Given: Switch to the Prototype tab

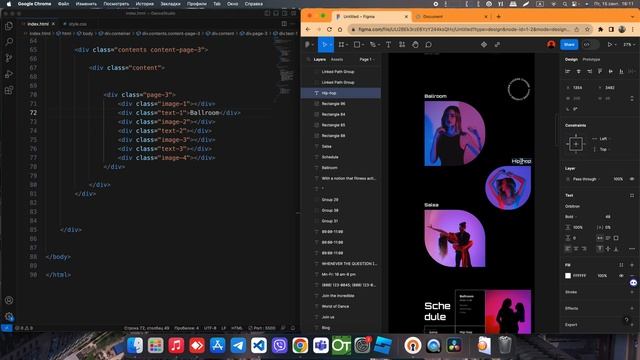Looking at the screenshot, I should (591, 60).
